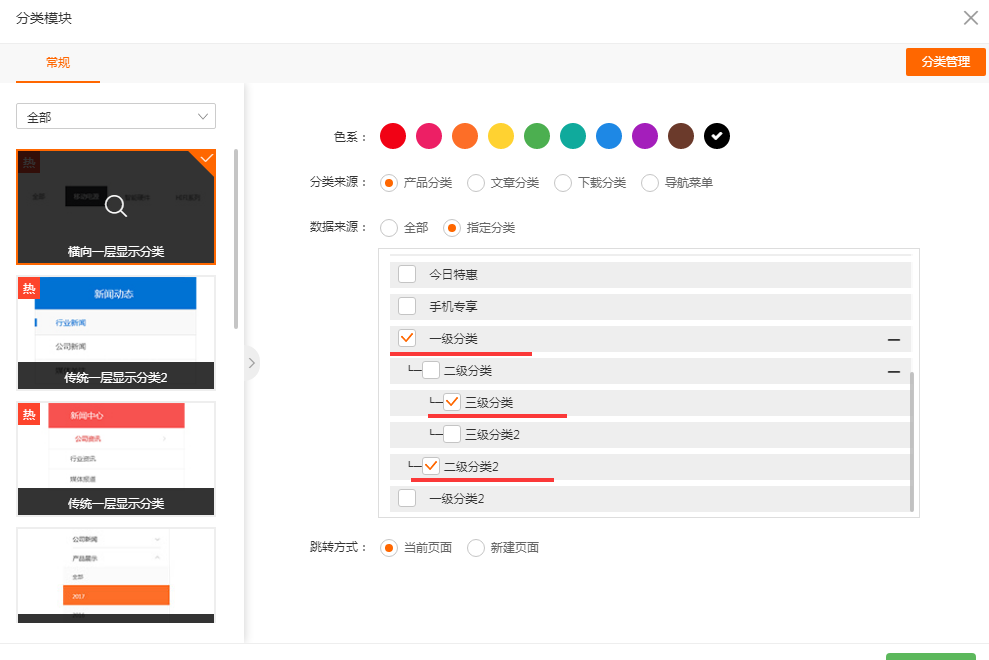989x660 pixels.
Task: Pick the green color swatch
Action: tap(537, 136)
